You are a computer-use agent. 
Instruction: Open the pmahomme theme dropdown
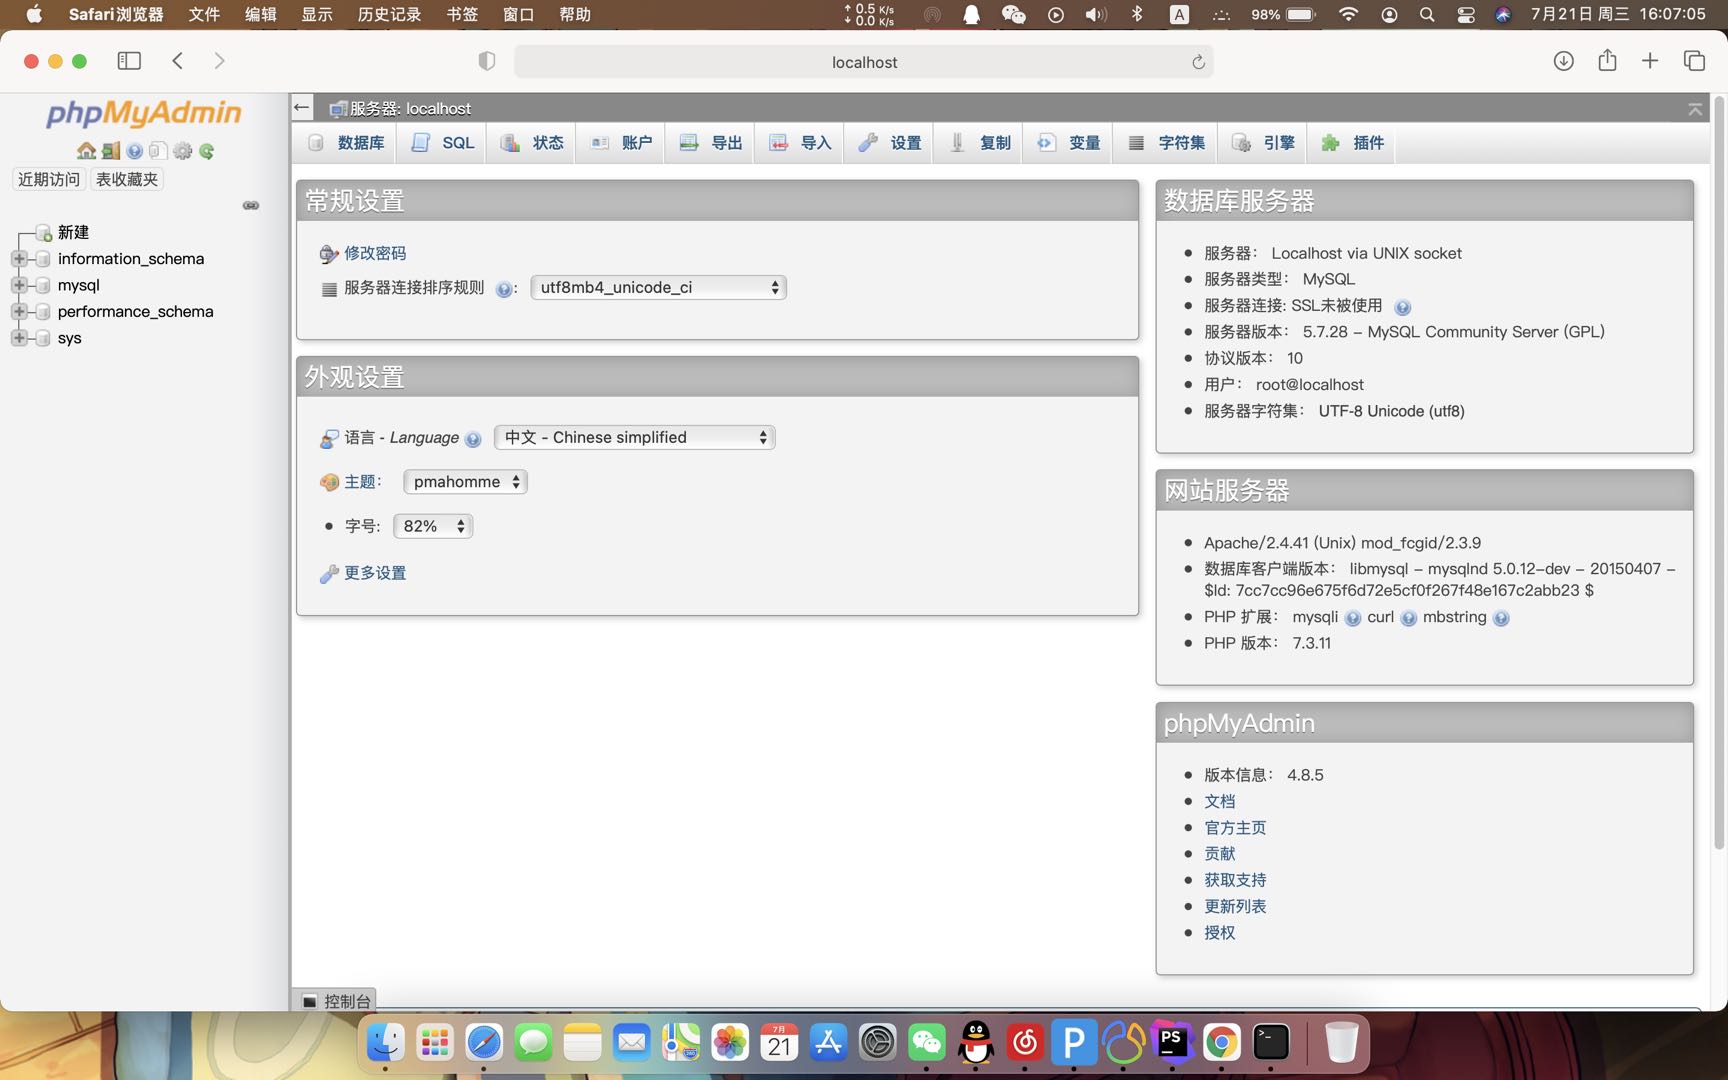465,481
